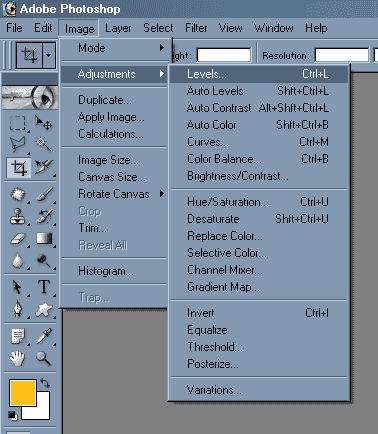Swap foreground and background colors
Image resolution: width=378 pixels, height=434 pixels.
(45, 383)
